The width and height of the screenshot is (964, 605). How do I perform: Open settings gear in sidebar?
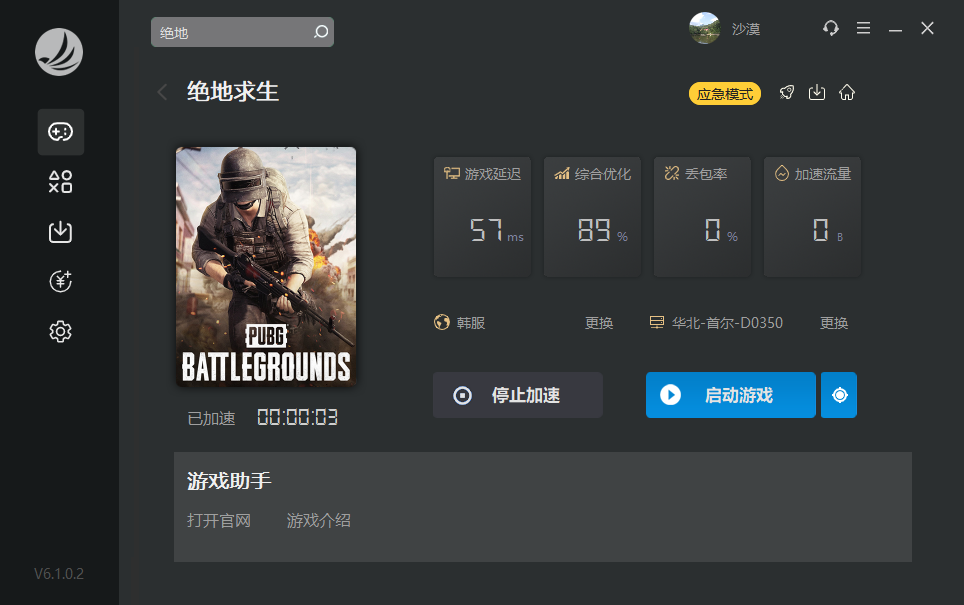click(x=60, y=331)
